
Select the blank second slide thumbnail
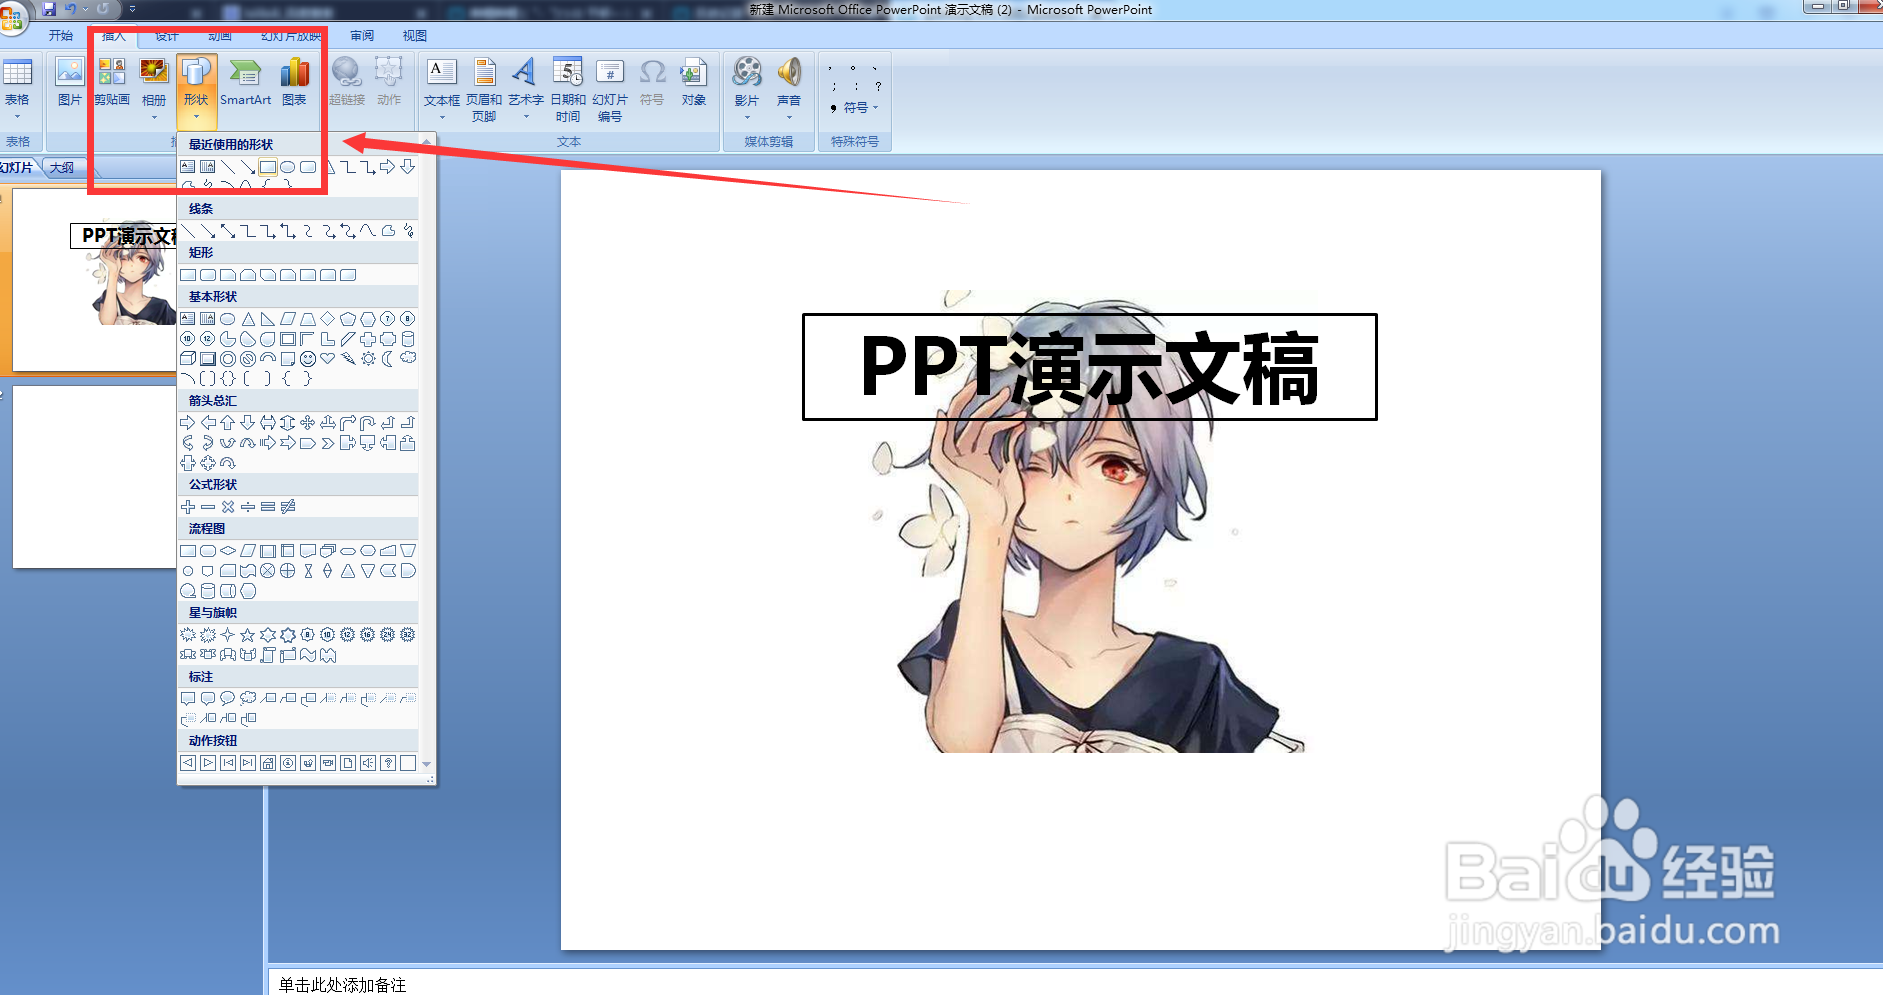95,477
